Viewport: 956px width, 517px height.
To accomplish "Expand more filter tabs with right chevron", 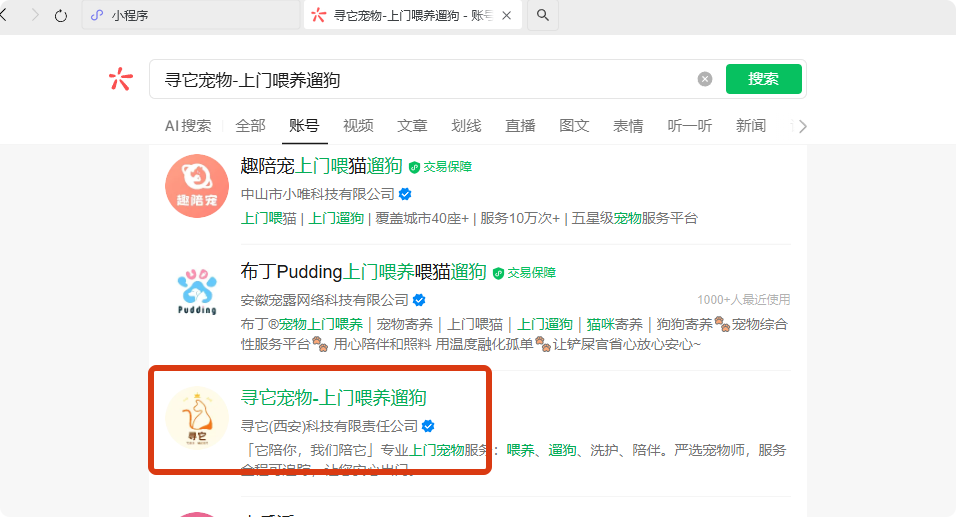I will (x=802, y=126).
